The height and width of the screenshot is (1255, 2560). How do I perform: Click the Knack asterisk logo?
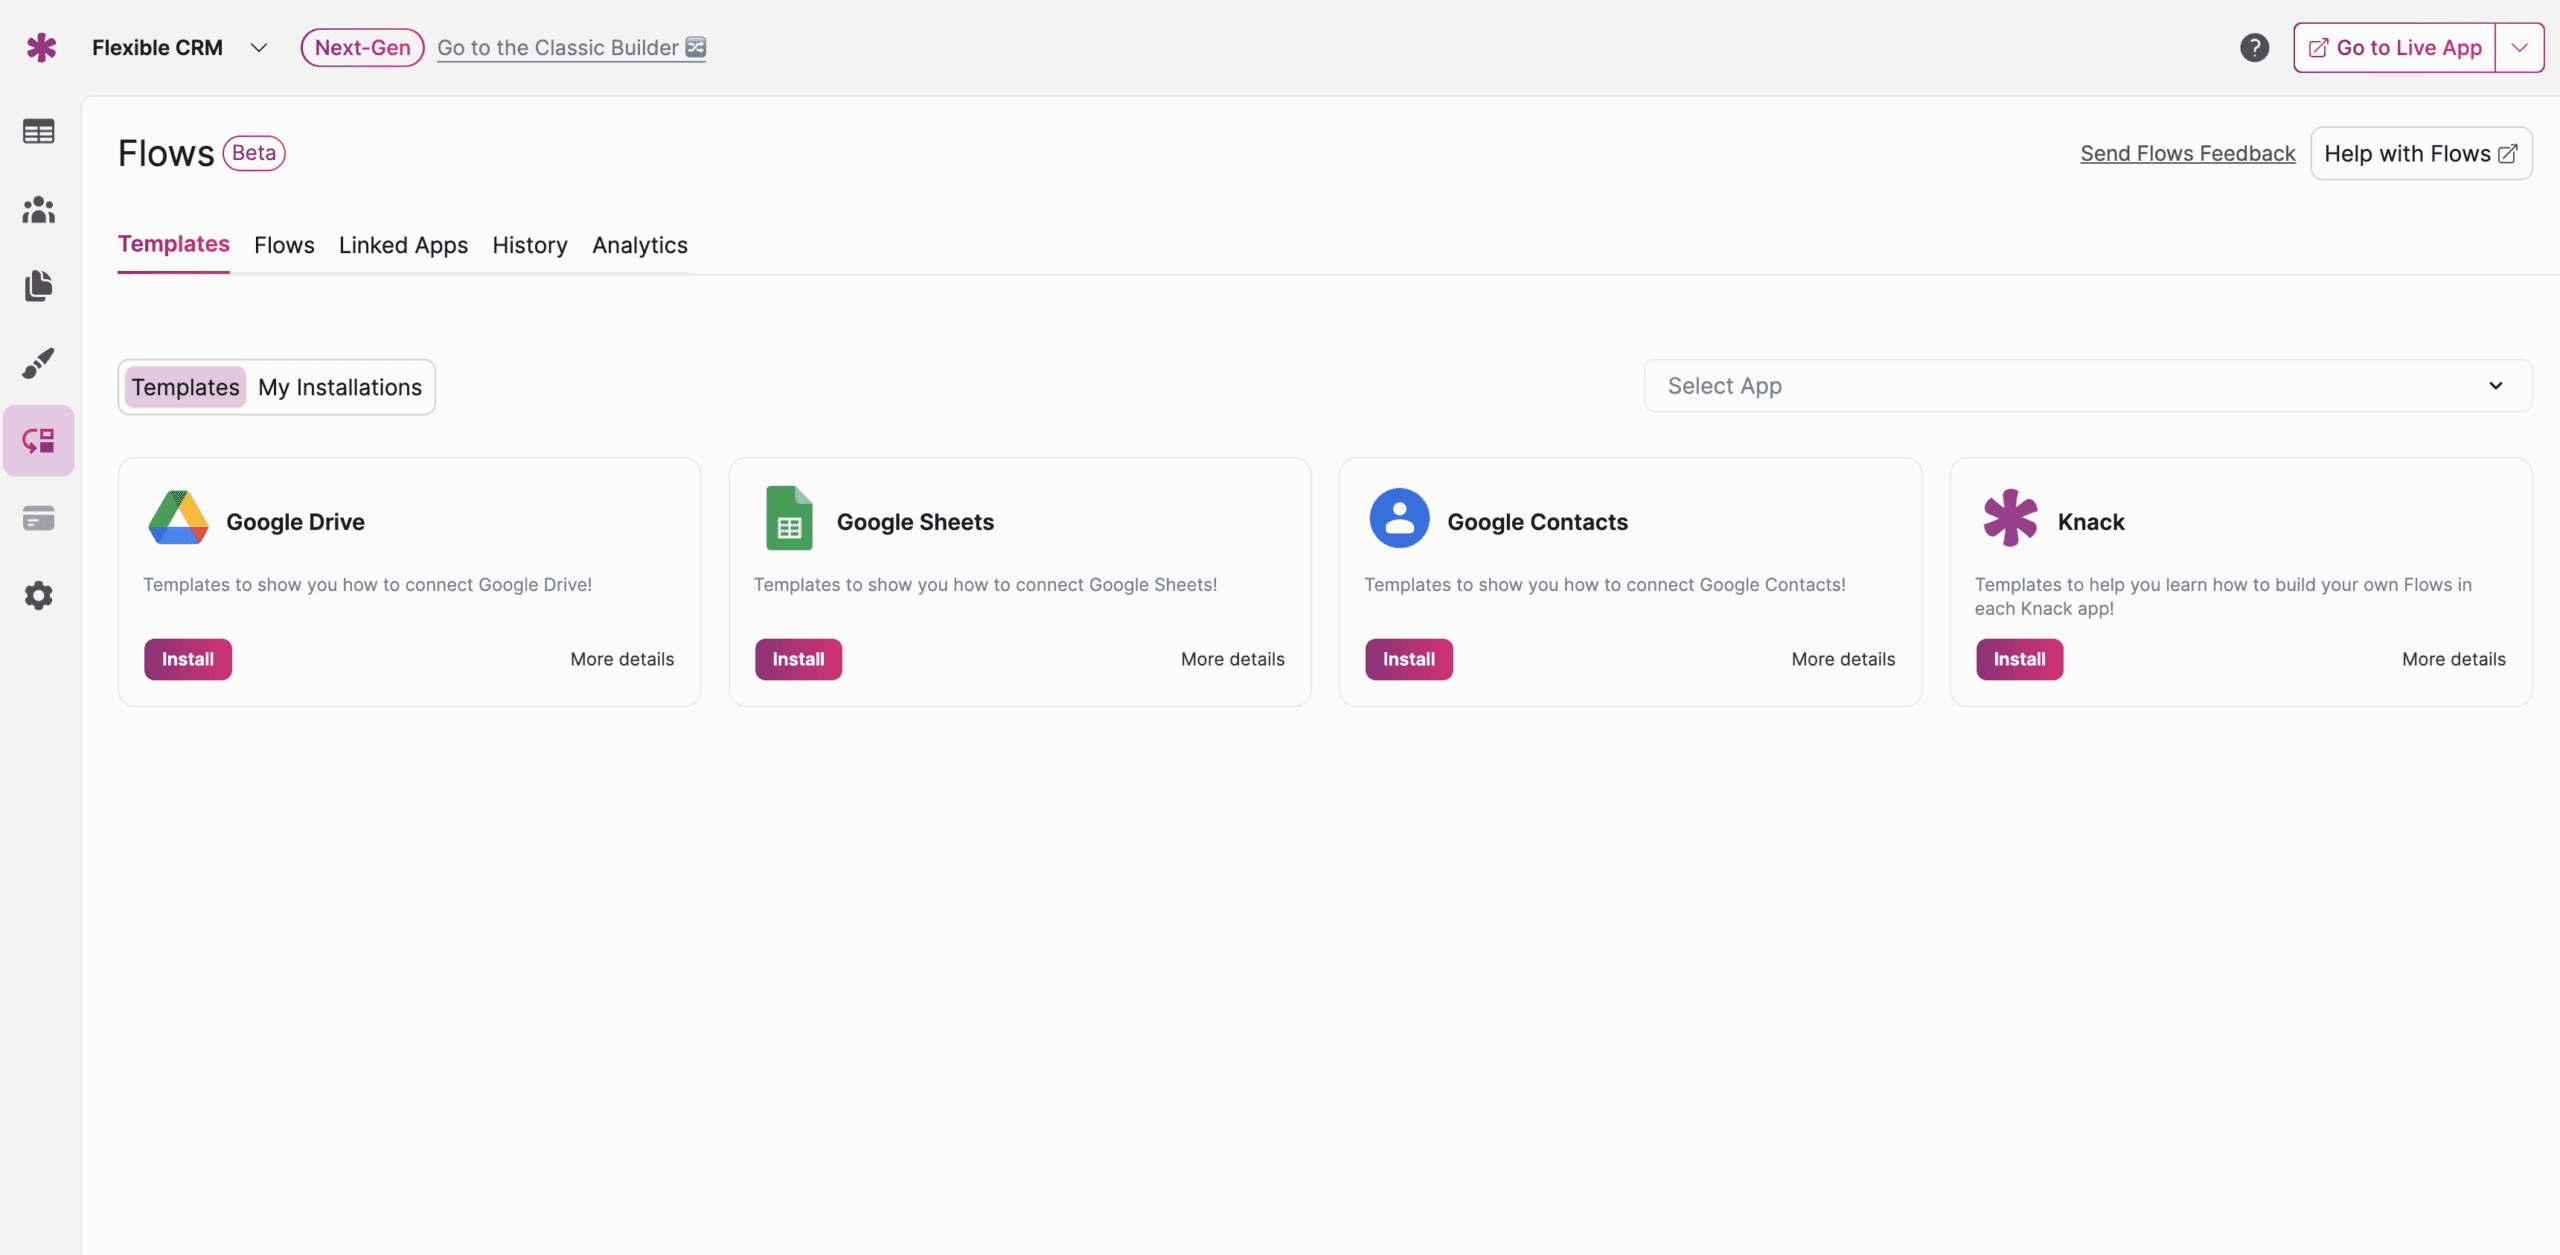[x=41, y=47]
